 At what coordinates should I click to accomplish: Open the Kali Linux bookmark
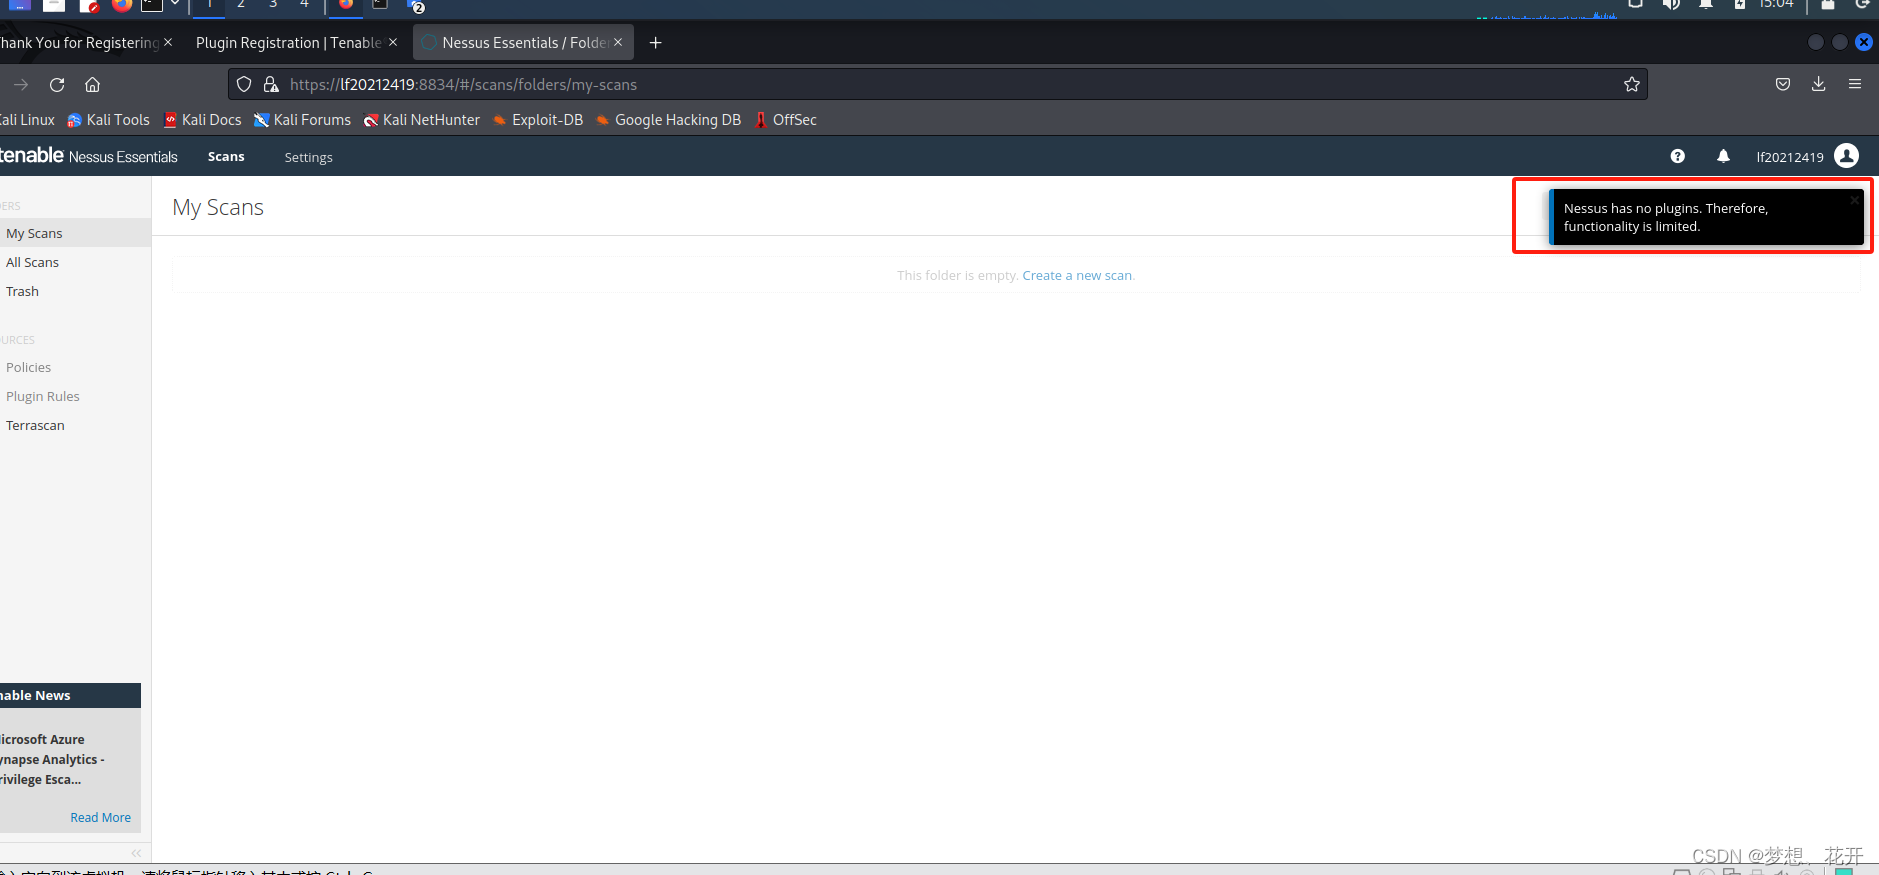(x=27, y=120)
